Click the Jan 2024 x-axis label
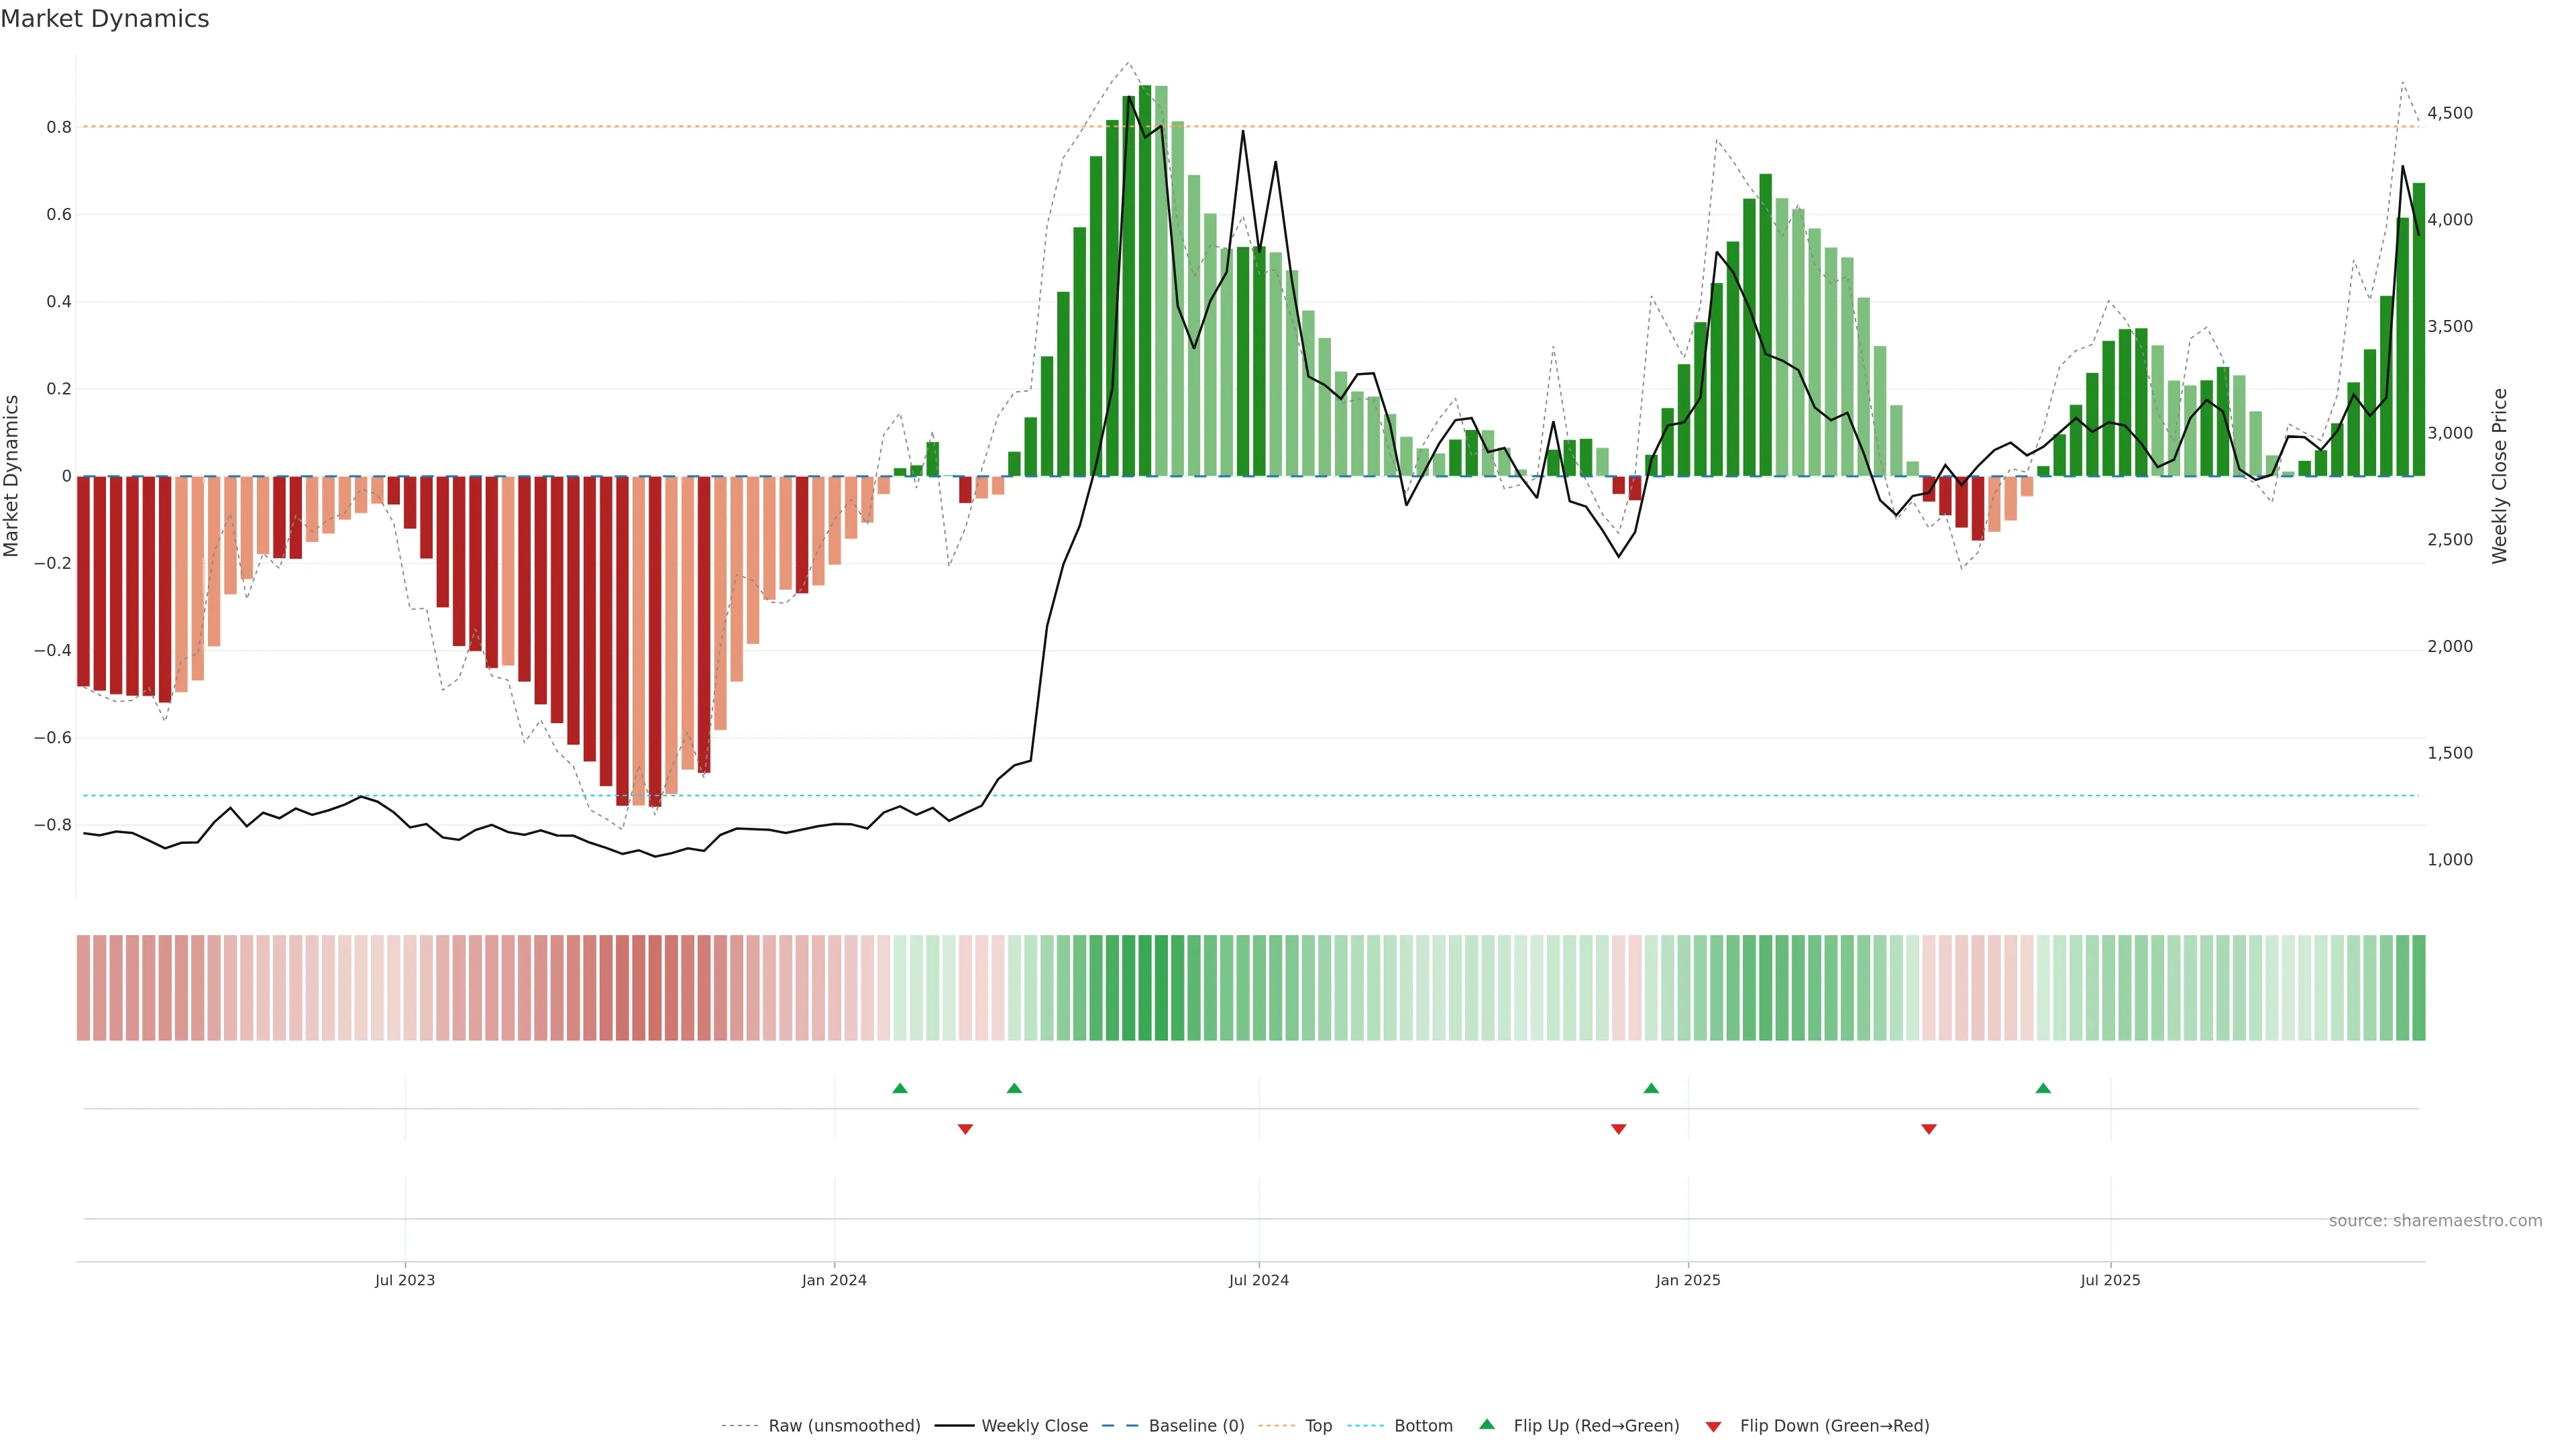Viewport: 2576px width, 1449px height. [834, 1280]
